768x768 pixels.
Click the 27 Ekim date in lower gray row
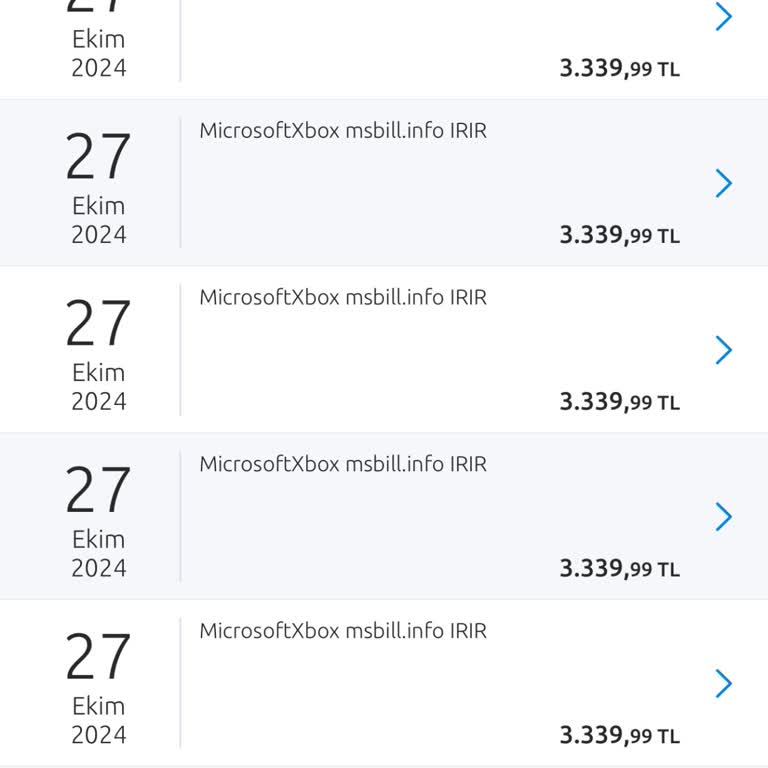[x=98, y=507]
